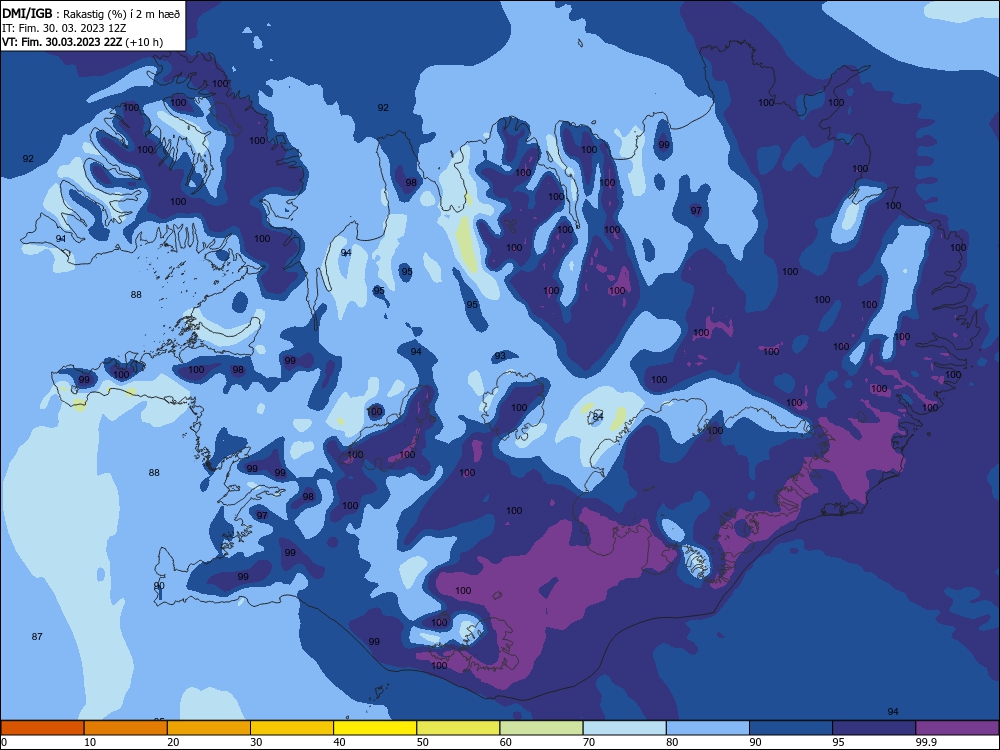Click the '87' humidity value on the map
This screenshot has width=1000, height=750.
click(x=37, y=636)
